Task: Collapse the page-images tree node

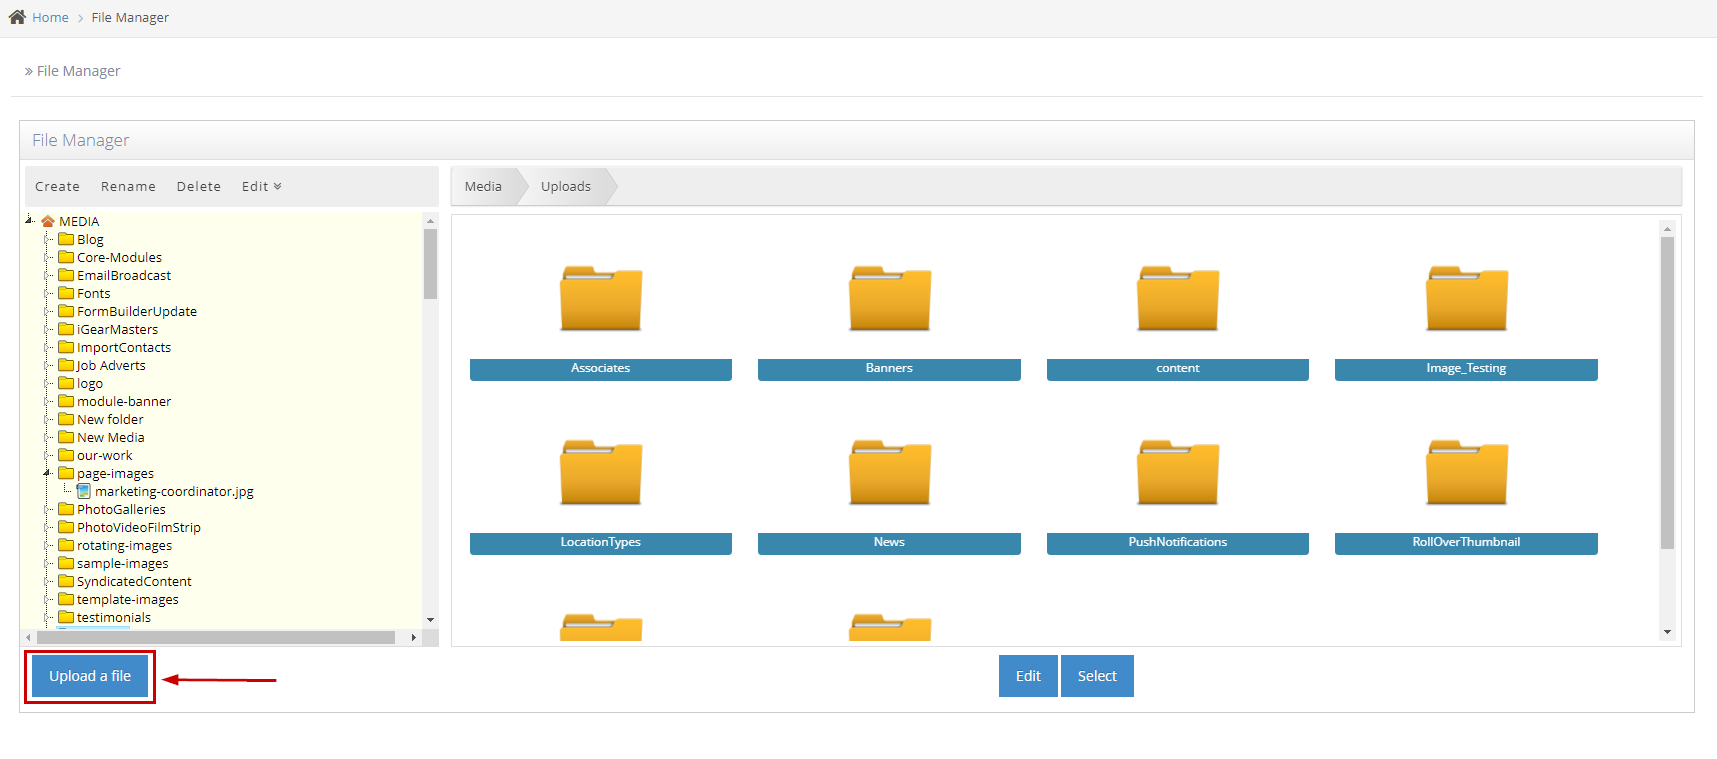Action: click(x=46, y=473)
